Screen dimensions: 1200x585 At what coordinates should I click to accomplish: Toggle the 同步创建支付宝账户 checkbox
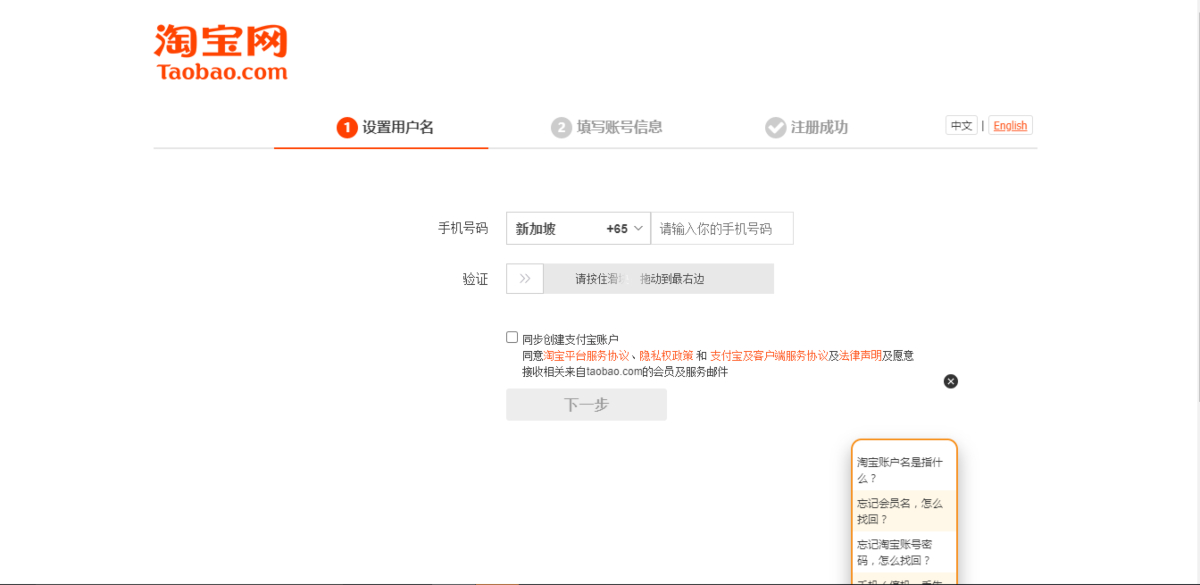click(x=512, y=338)
